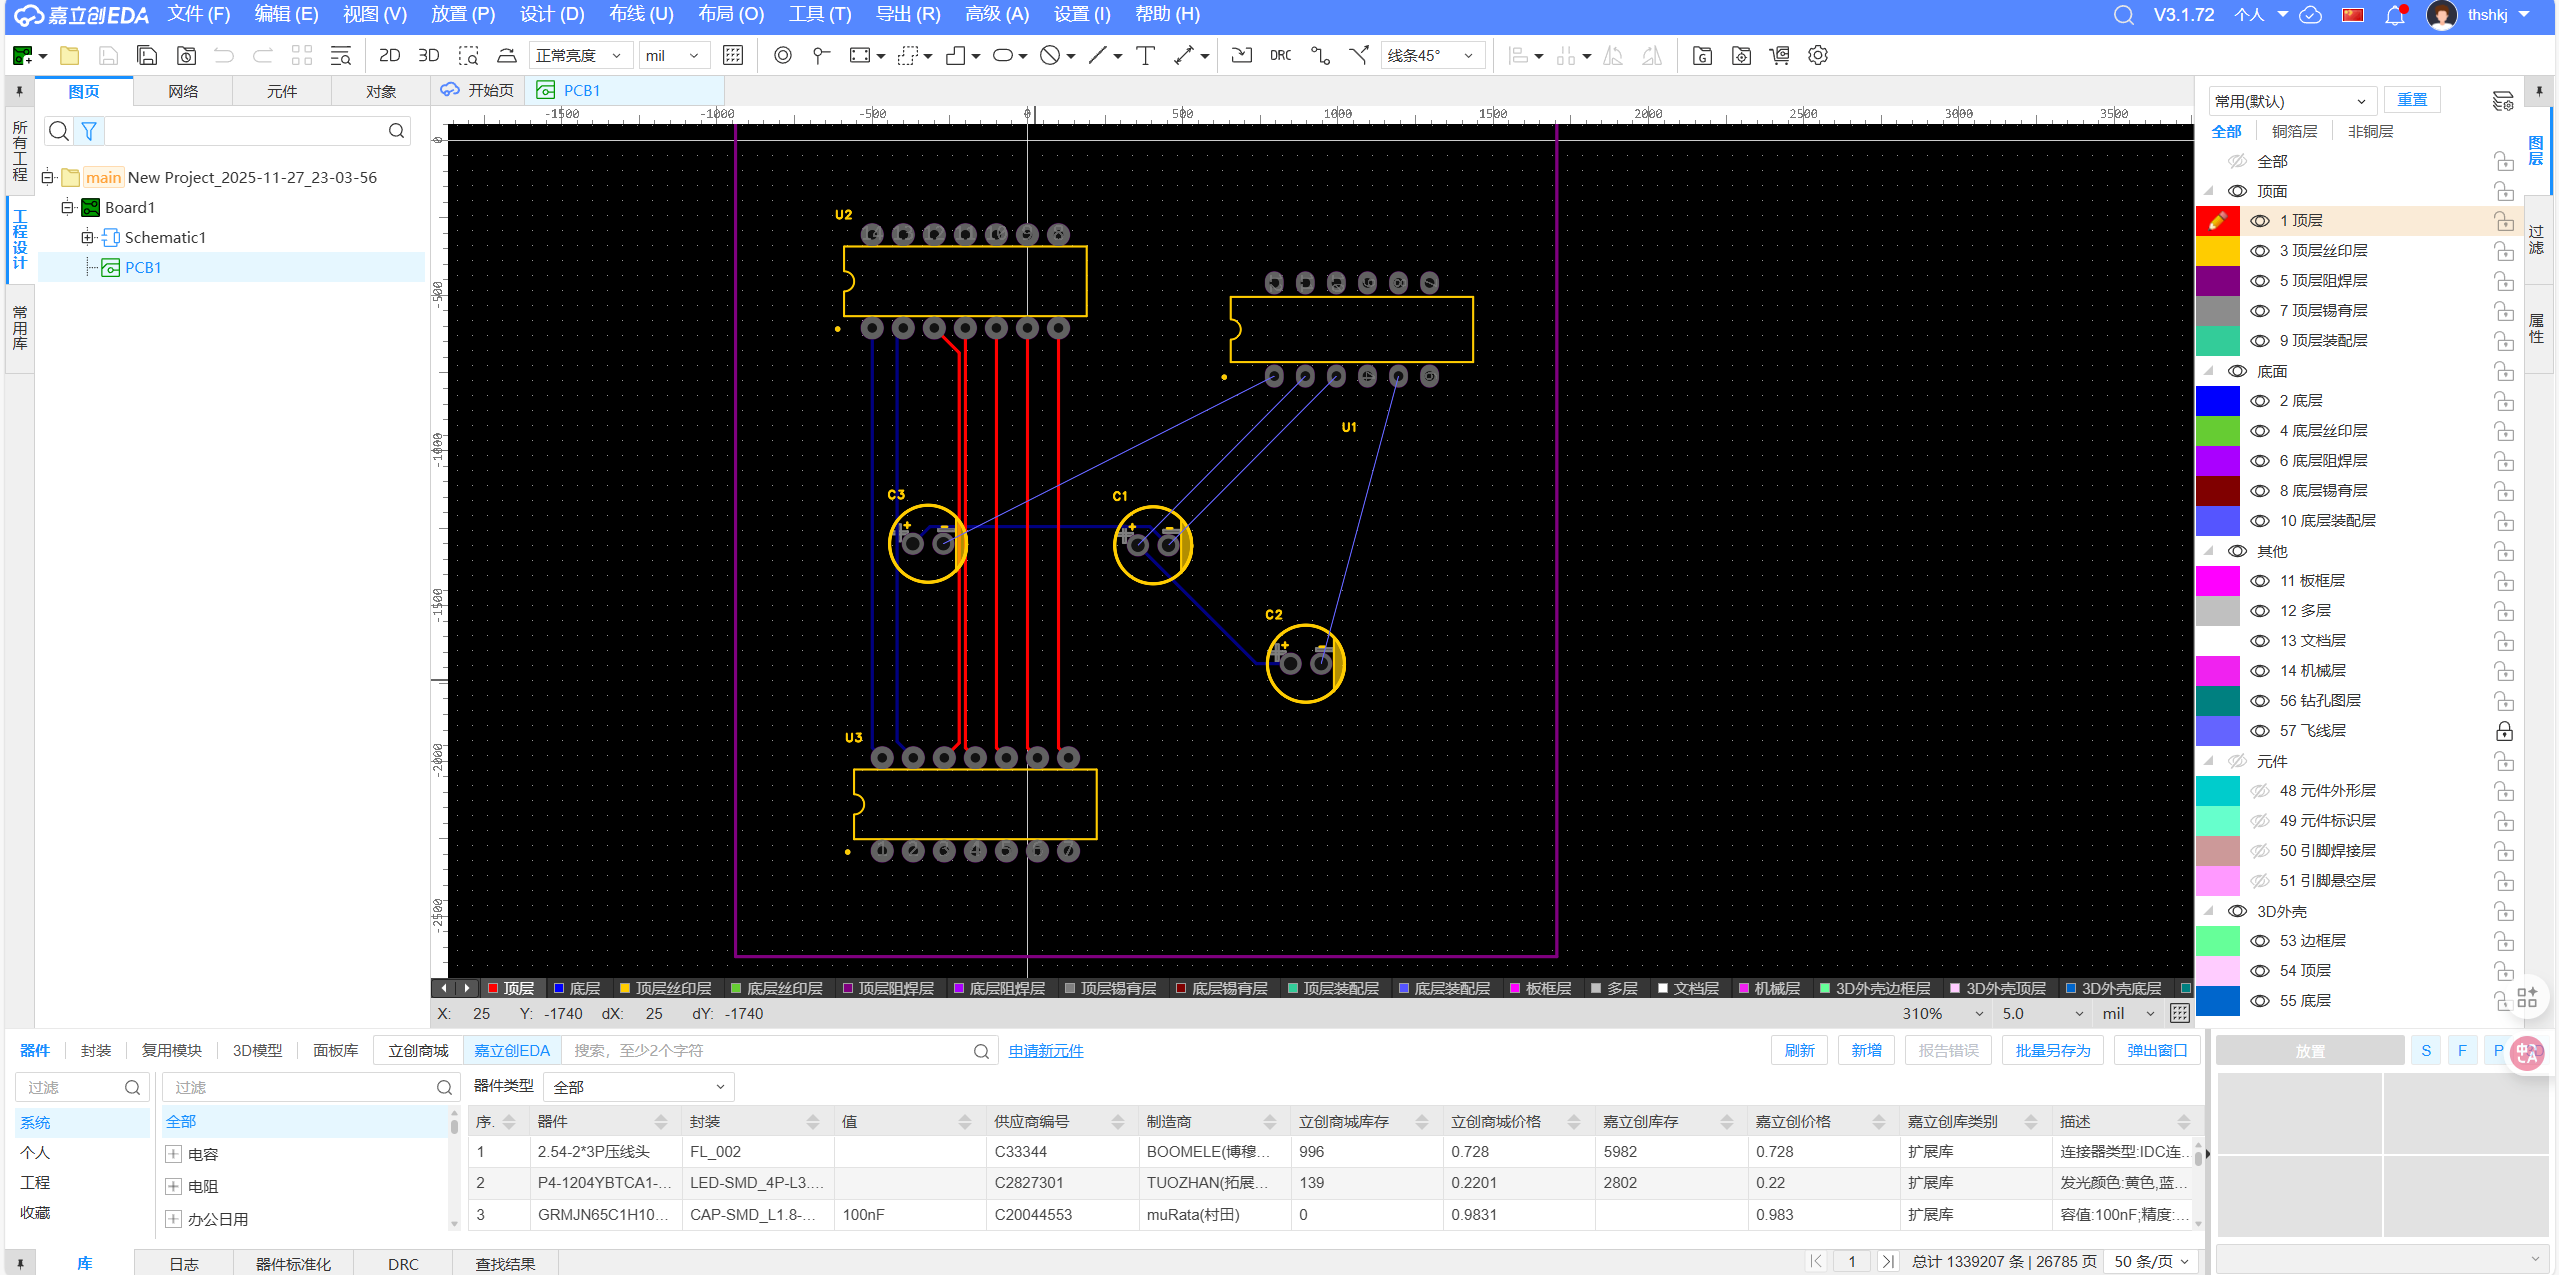Switch to 3D view
Screen dimensions: 2559x1275
pyautogui.click(x=429, y=55)
